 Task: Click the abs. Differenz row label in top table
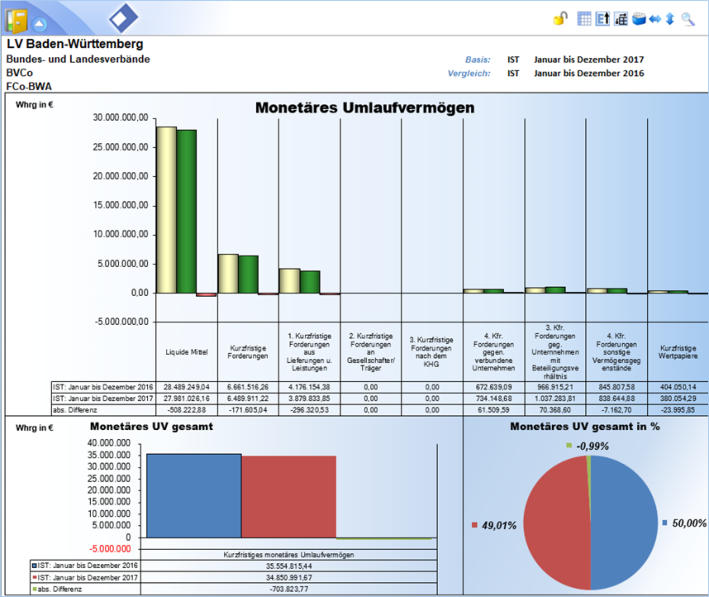point(78,409)
